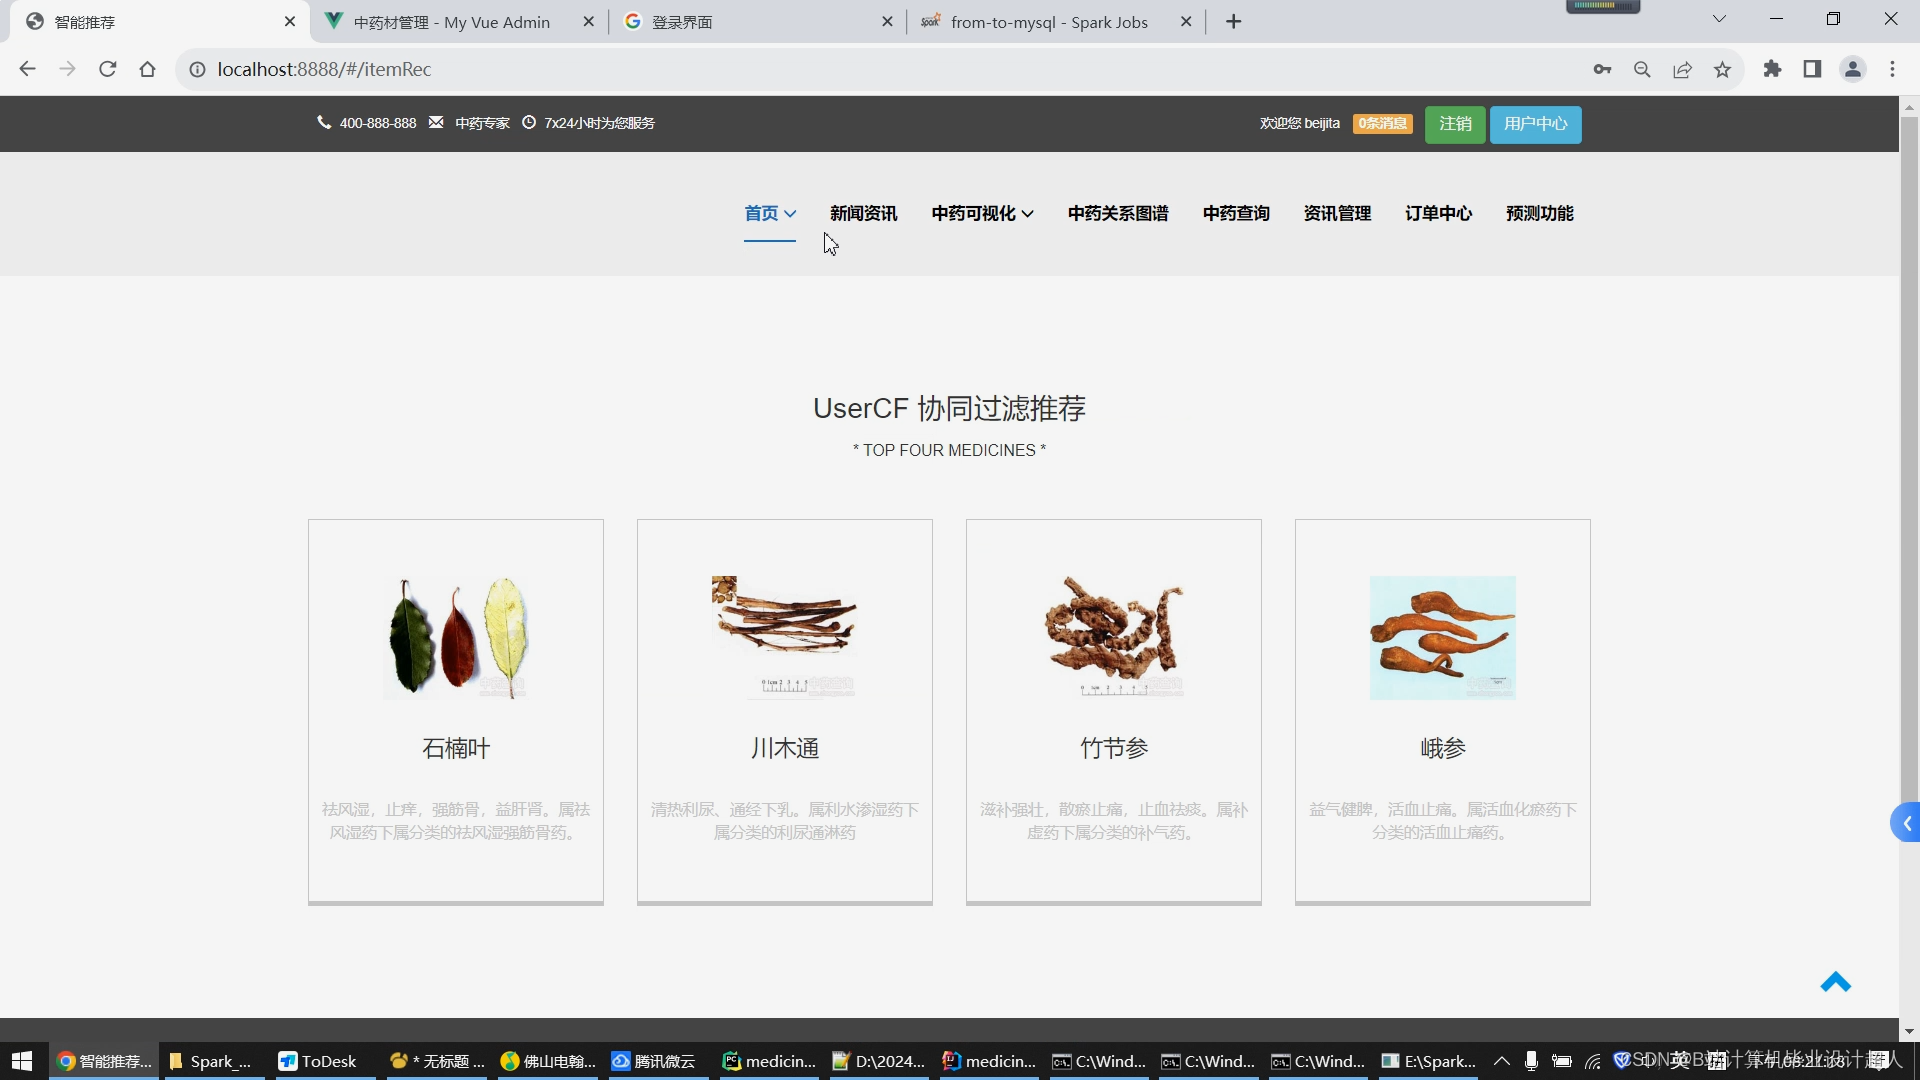Screen dimensions: 1920x1080
Task: Click the green 注销 button
Action: [x=1455, y=124]
